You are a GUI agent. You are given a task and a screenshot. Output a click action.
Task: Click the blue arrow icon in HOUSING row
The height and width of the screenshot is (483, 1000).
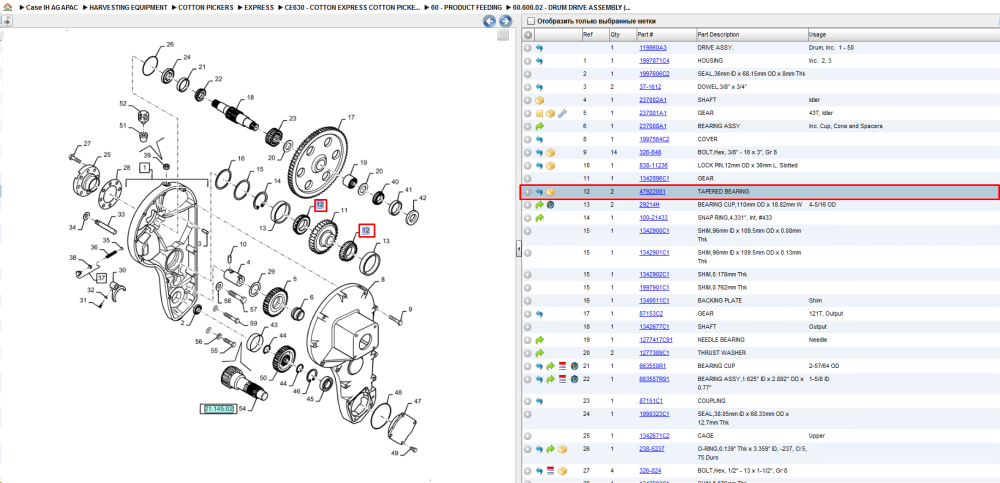[539, 61]
